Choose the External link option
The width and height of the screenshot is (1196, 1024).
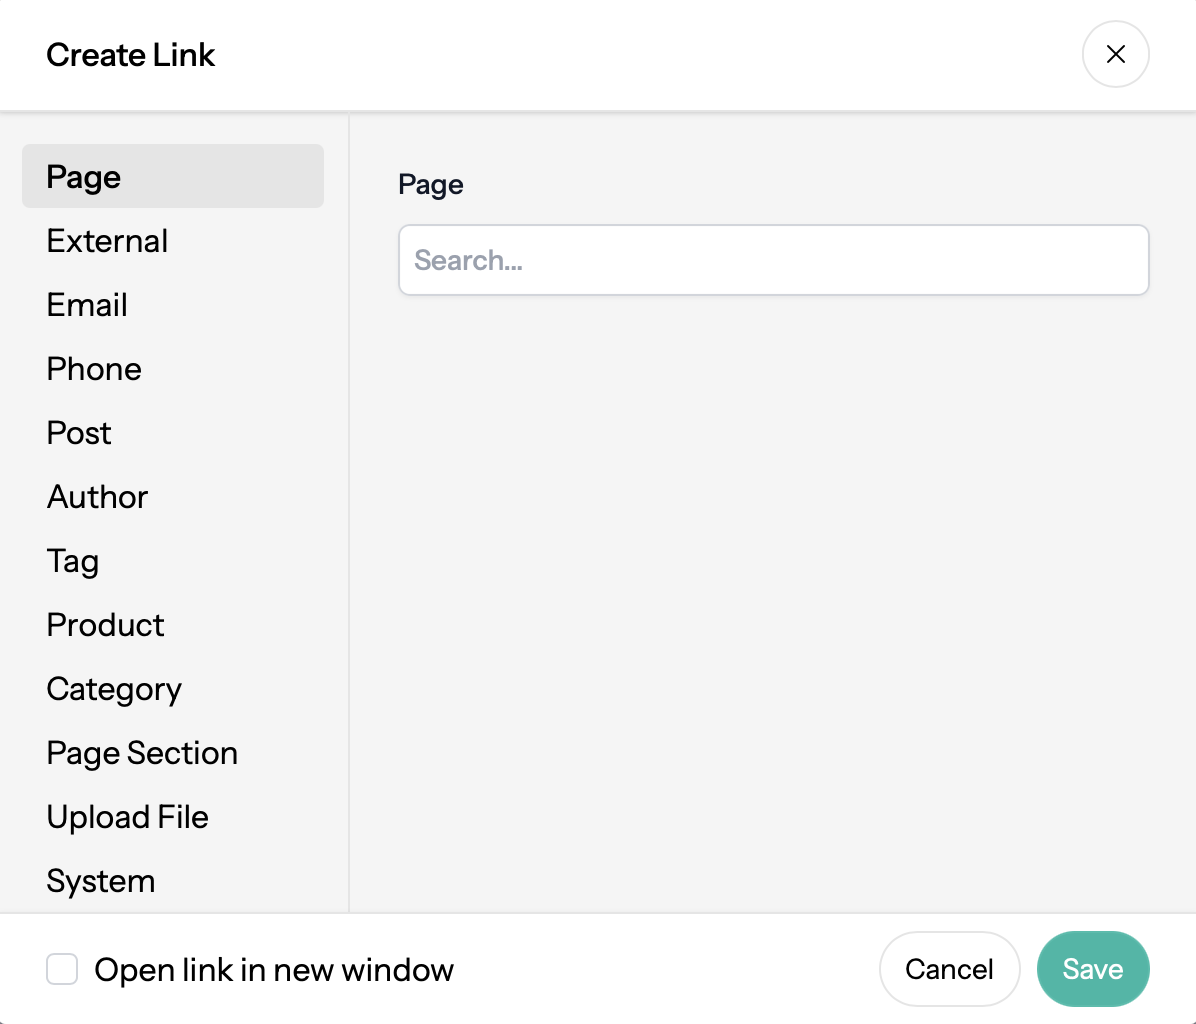[107, 240]
